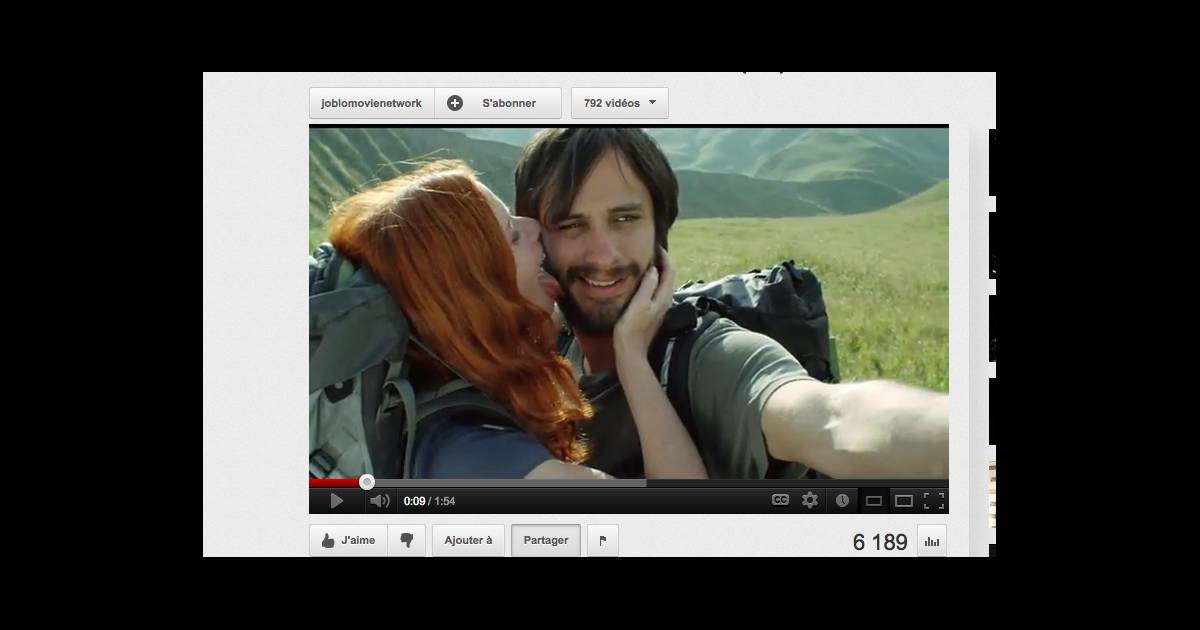Open the Partager share panel
This screenshot has width=1200, height=630.
point(546,541)
